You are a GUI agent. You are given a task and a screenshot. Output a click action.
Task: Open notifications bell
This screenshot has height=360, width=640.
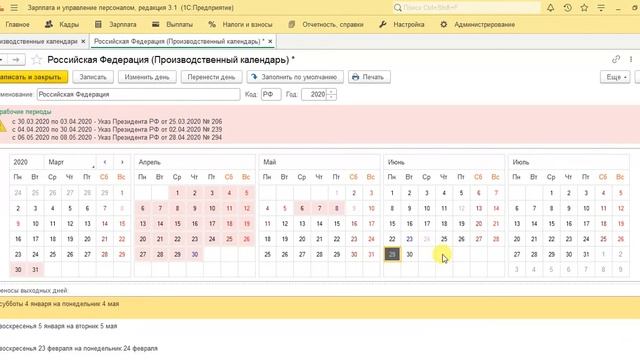click(x=551, y=7)
